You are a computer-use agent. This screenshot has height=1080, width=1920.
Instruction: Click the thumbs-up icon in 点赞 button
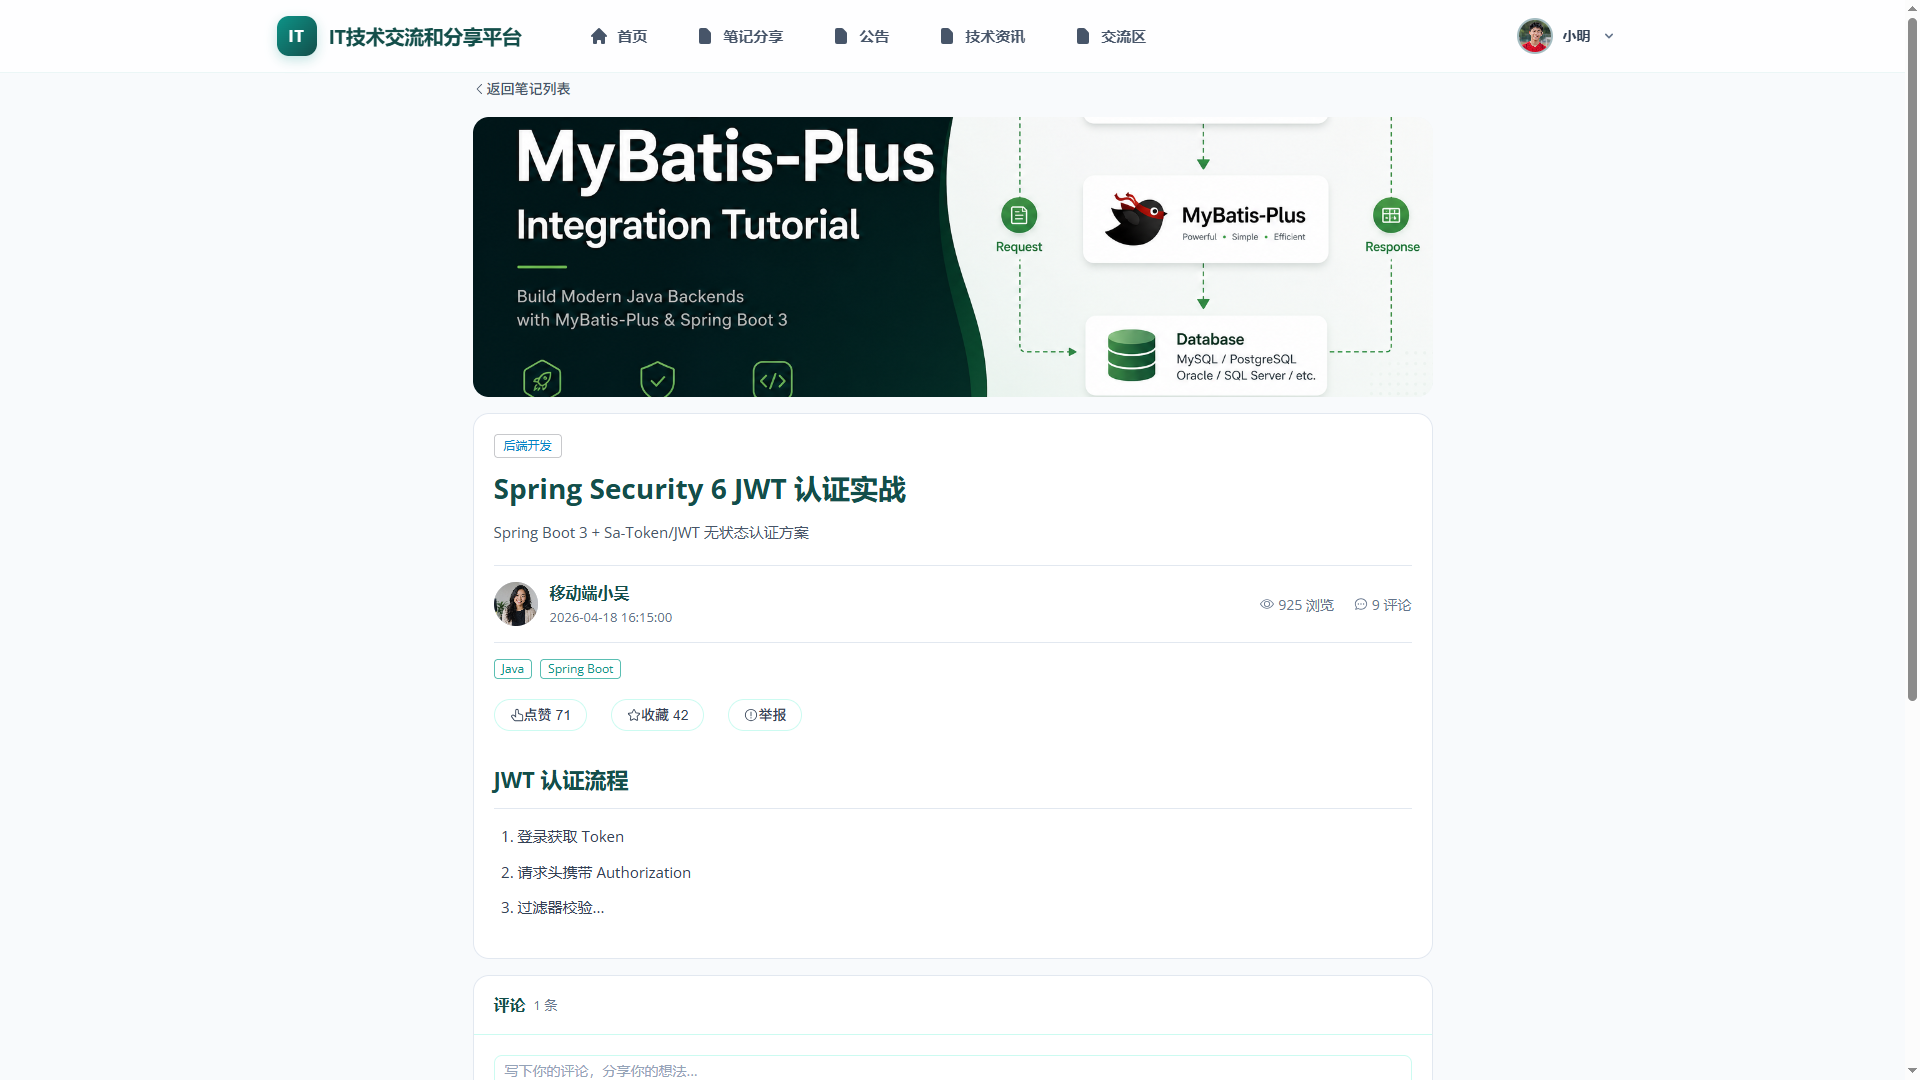[517, 715]
